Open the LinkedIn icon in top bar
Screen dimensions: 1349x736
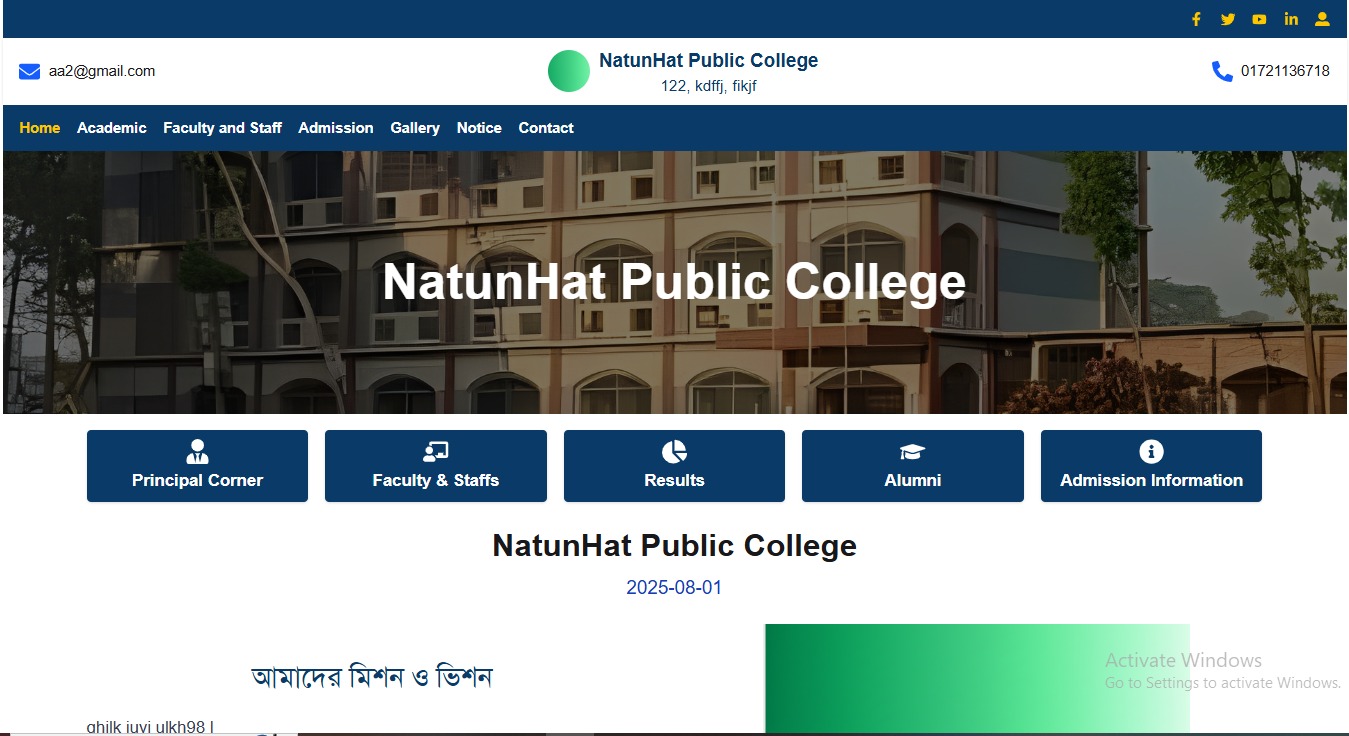[1291, 19]
